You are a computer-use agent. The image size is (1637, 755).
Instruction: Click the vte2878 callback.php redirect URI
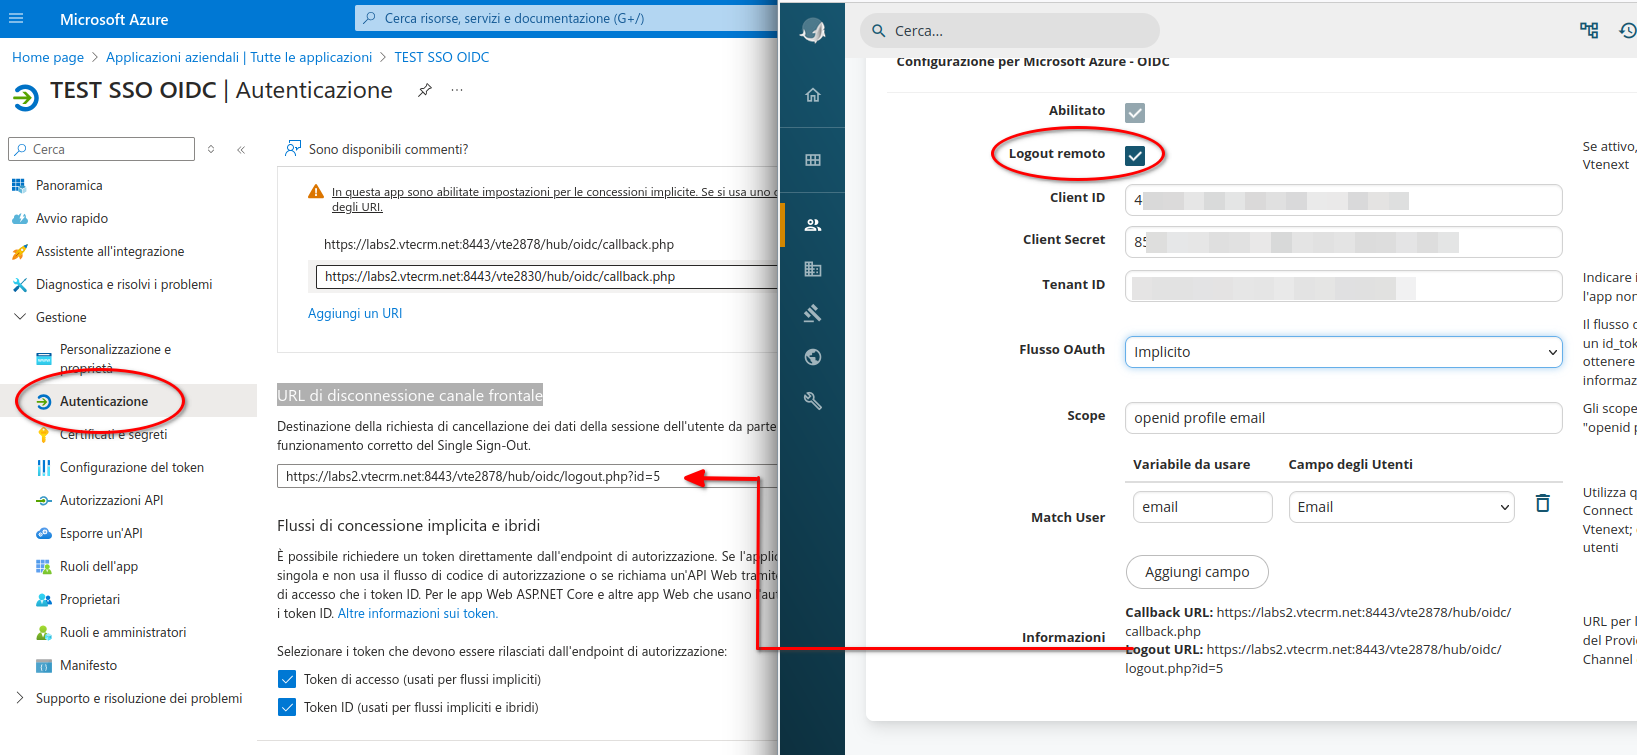coord(499,244)
